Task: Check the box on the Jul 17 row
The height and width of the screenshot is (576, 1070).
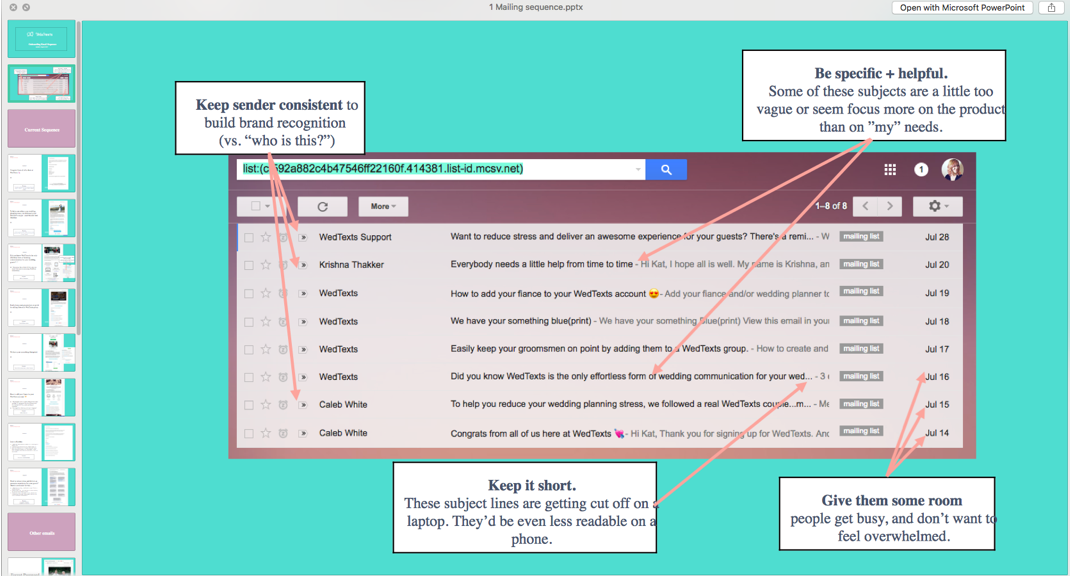Action: point(248,349)
